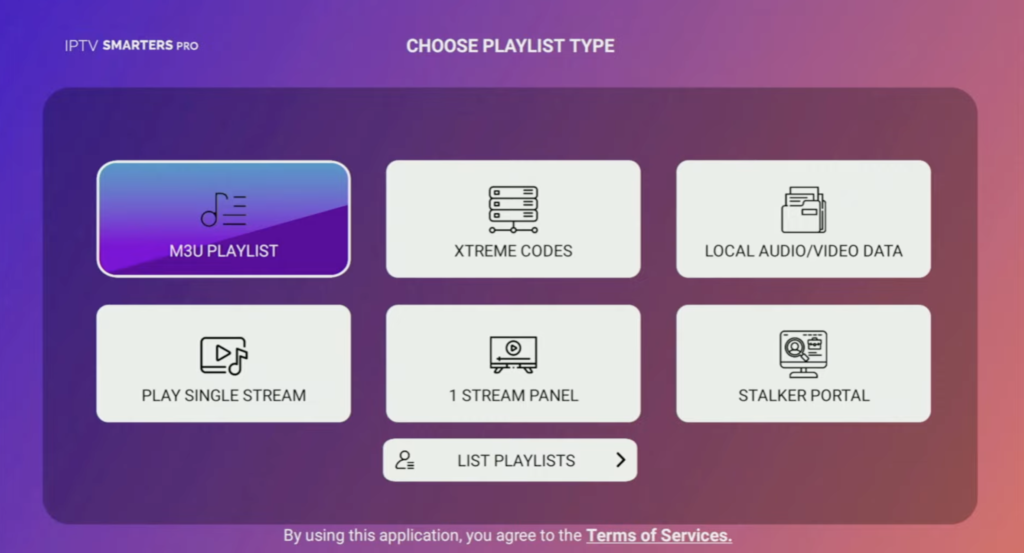The image size is (1024, 553).
Task: Click the file folder icon for local data
Action: click(x=803, y=209)
